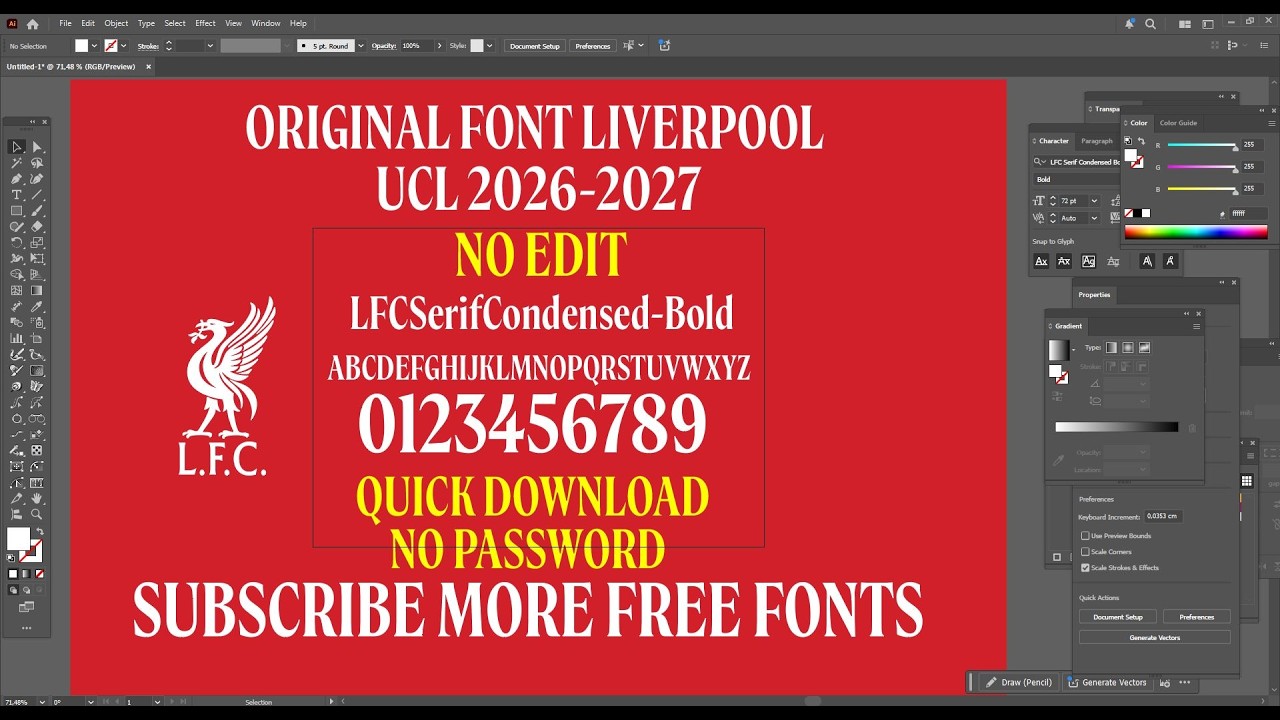
Task: Click the Freeform Gradient type icon
Action: 1144,347
